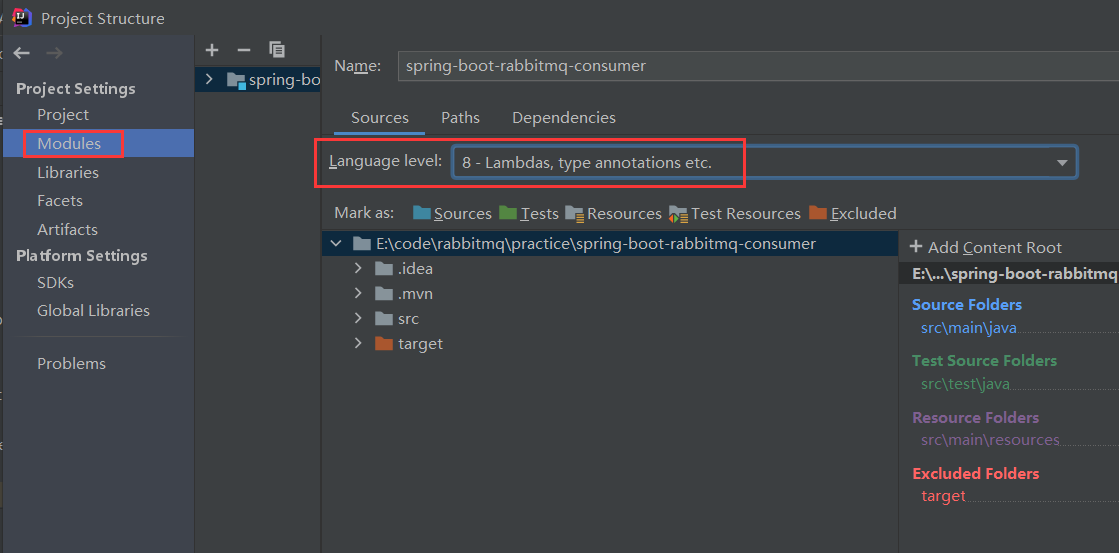Click the copy module icon
Viewport: 1119px width, 553px height.
(277, 49)
